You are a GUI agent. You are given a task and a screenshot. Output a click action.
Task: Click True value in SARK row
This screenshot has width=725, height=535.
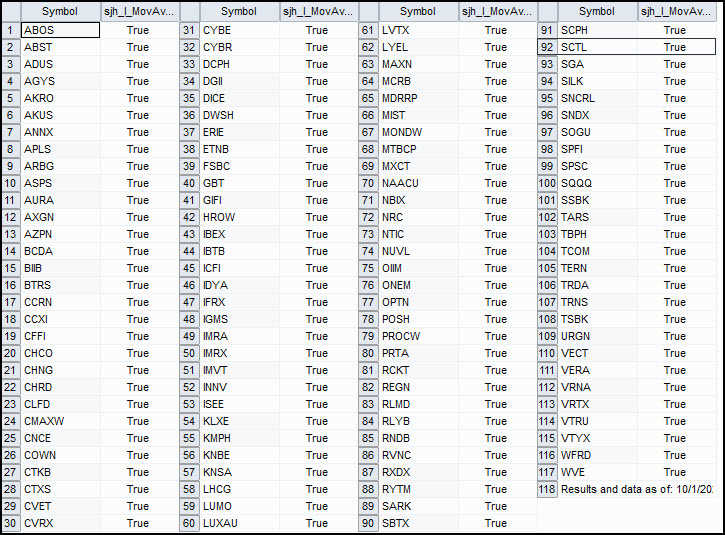point(496,506)
